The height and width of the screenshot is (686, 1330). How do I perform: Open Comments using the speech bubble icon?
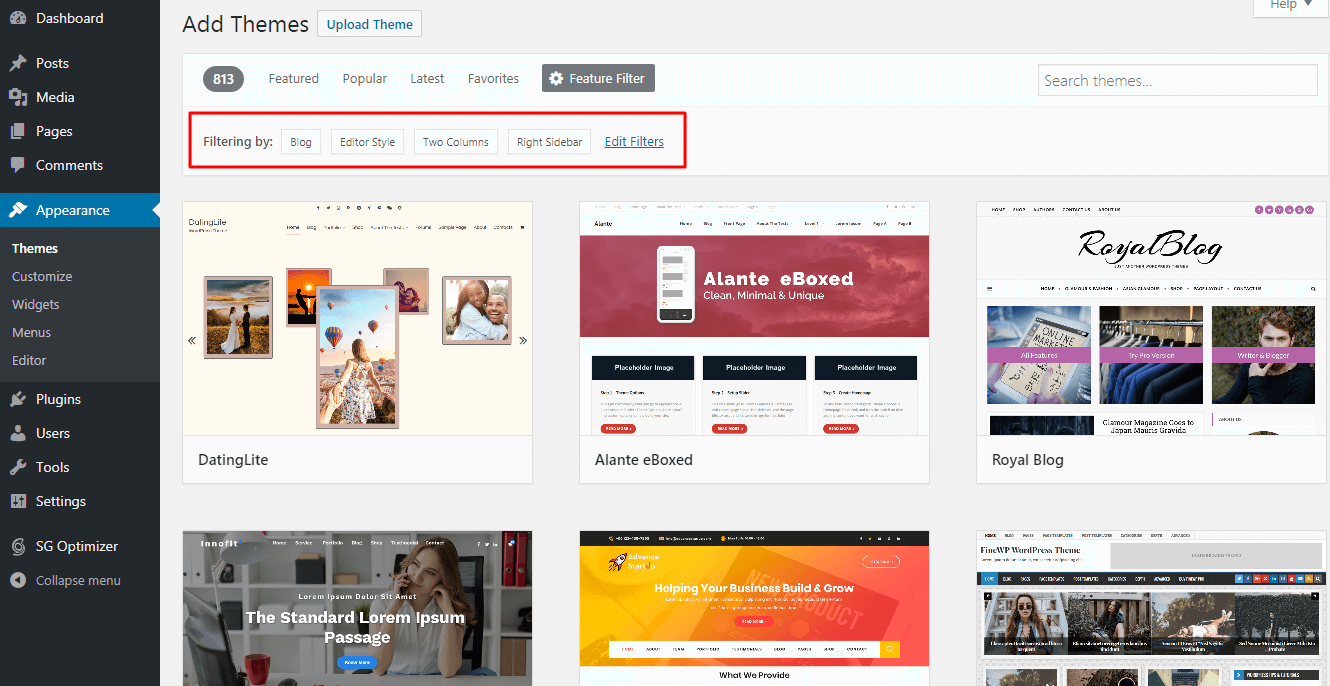click(x=18, y=165)
